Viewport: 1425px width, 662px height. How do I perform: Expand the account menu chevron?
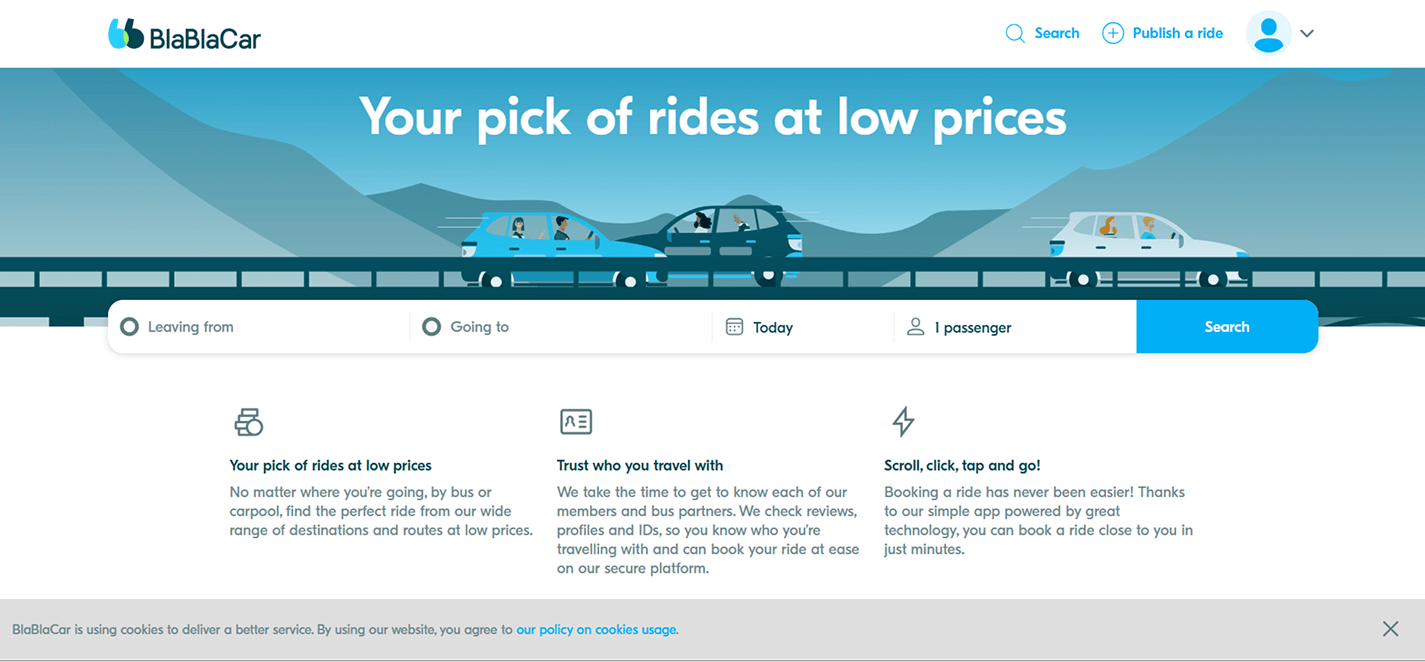[x=1307, y=33]
